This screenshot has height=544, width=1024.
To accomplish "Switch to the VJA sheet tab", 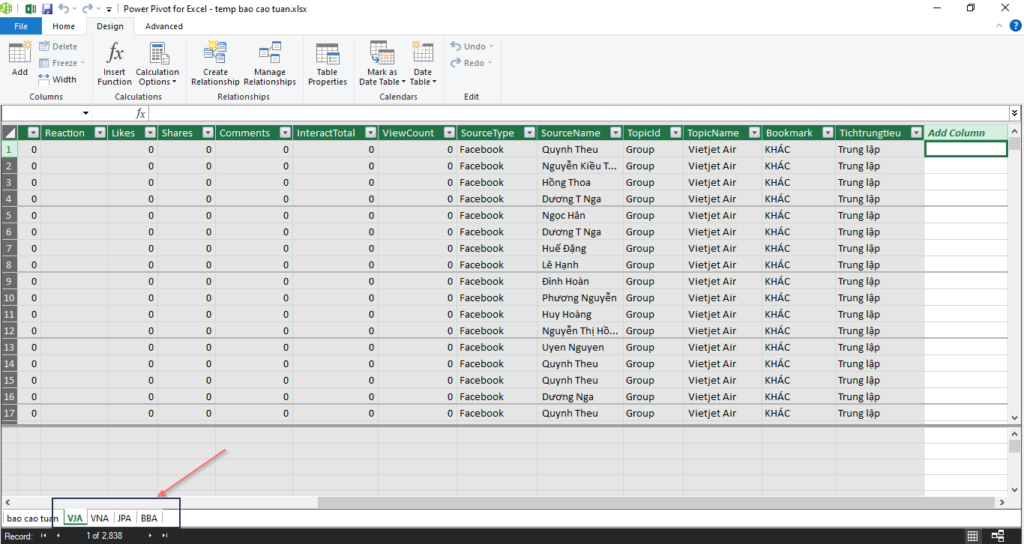I will coord(75,518).
